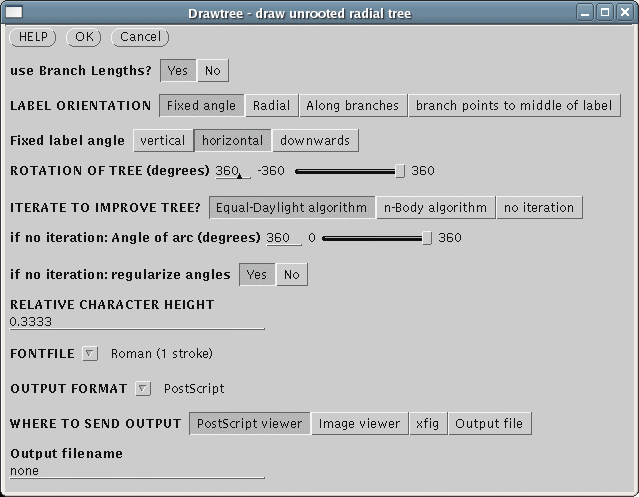This screenshot has height=497, width=639.
Task: Select Equal-Daylight algorithm option
Action: pos(292,208)
